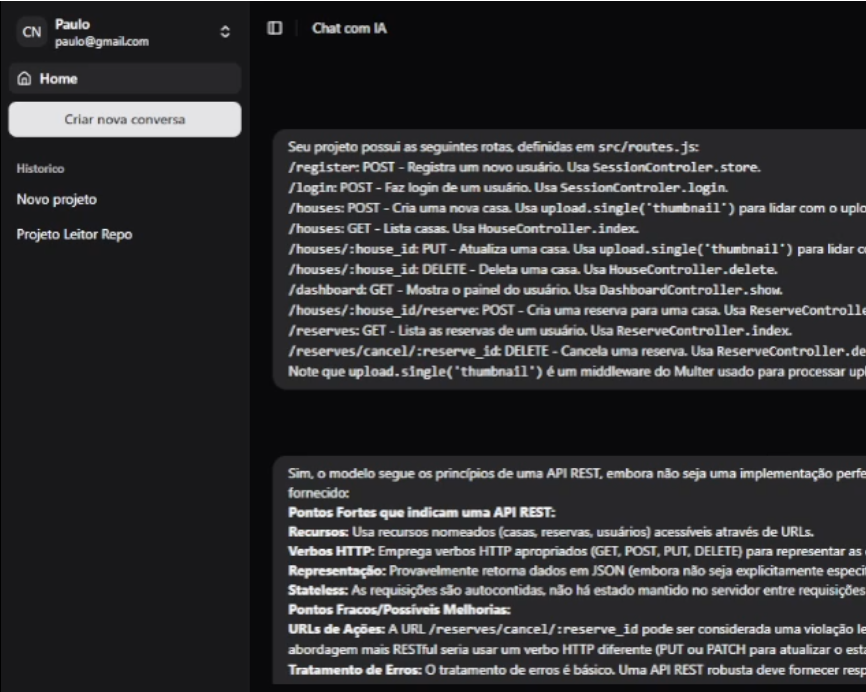Click the Home house icon
Screen dimensions: 866x692
26,78
